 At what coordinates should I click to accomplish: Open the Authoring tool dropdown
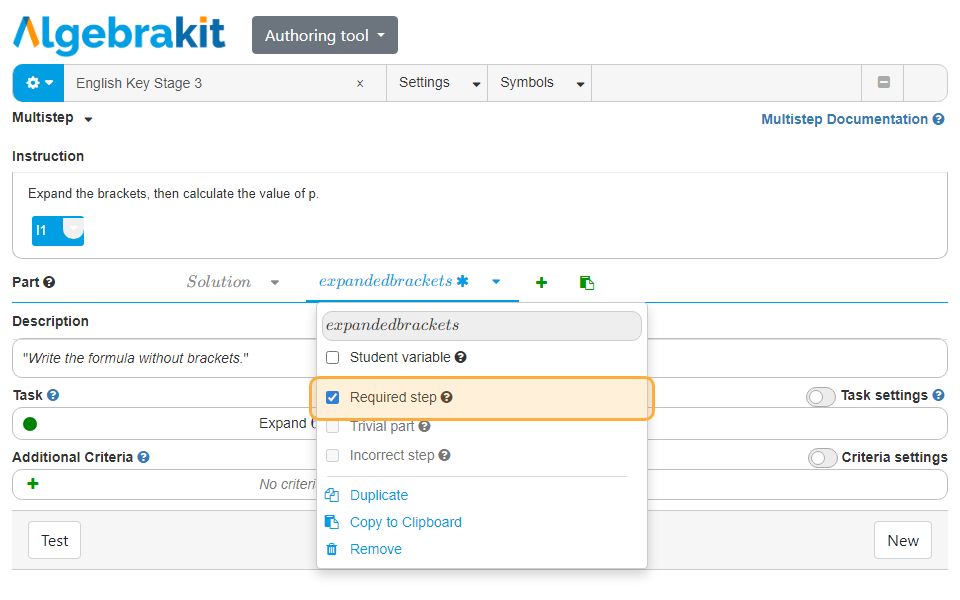324,35
